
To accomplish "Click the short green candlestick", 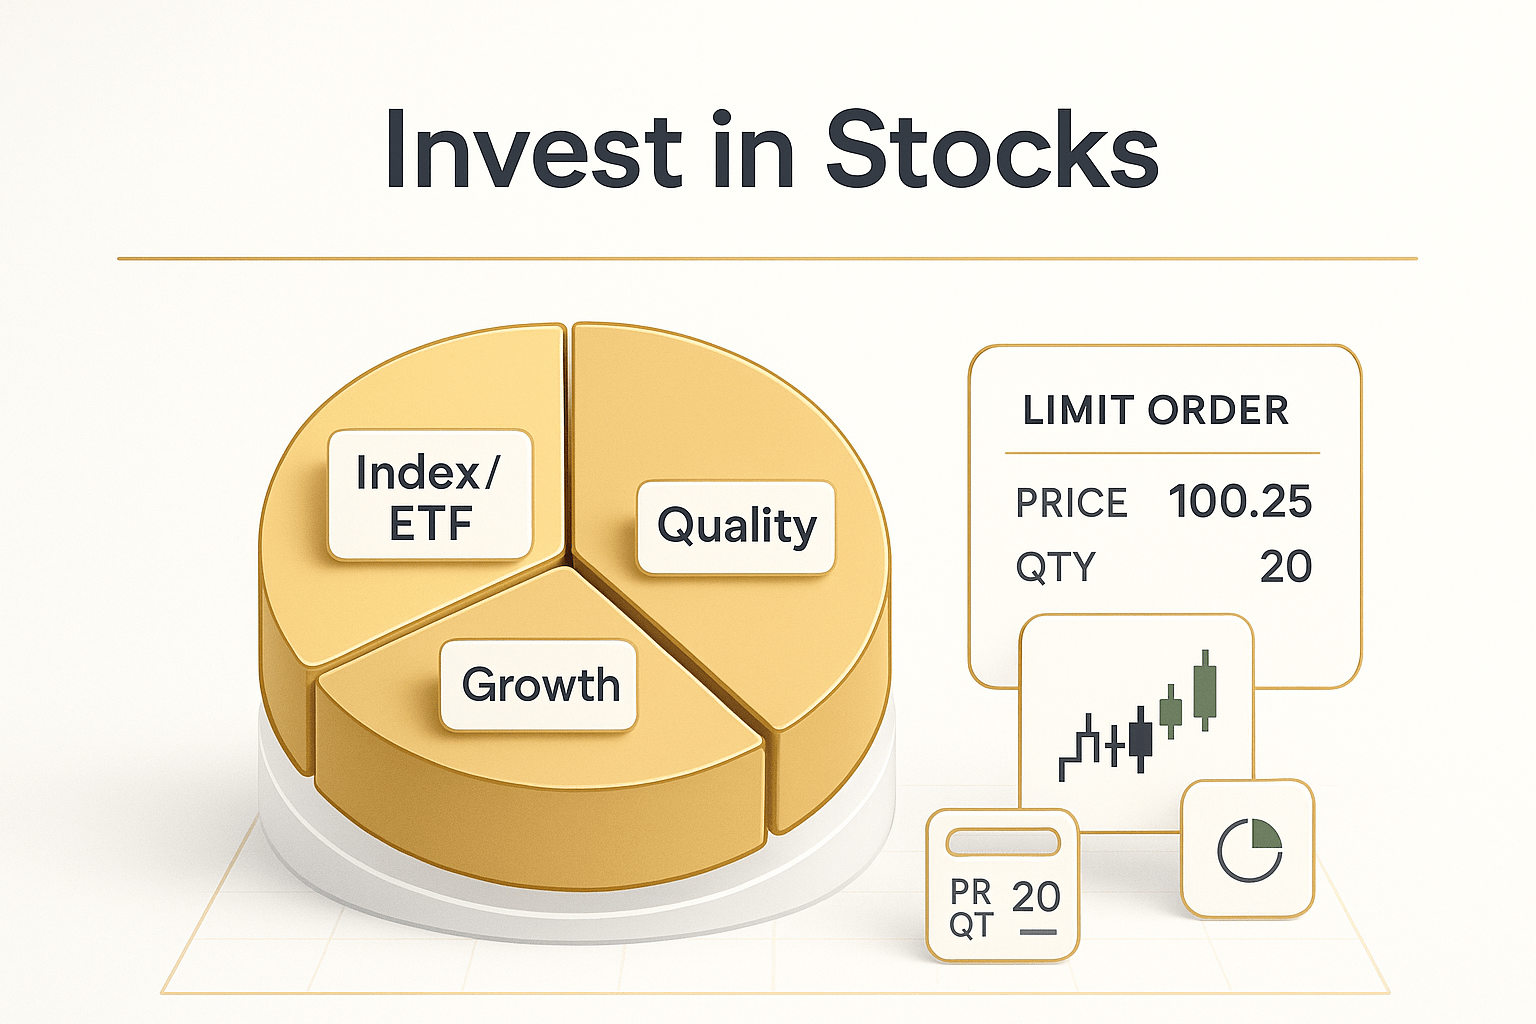I will point(1171,711).
